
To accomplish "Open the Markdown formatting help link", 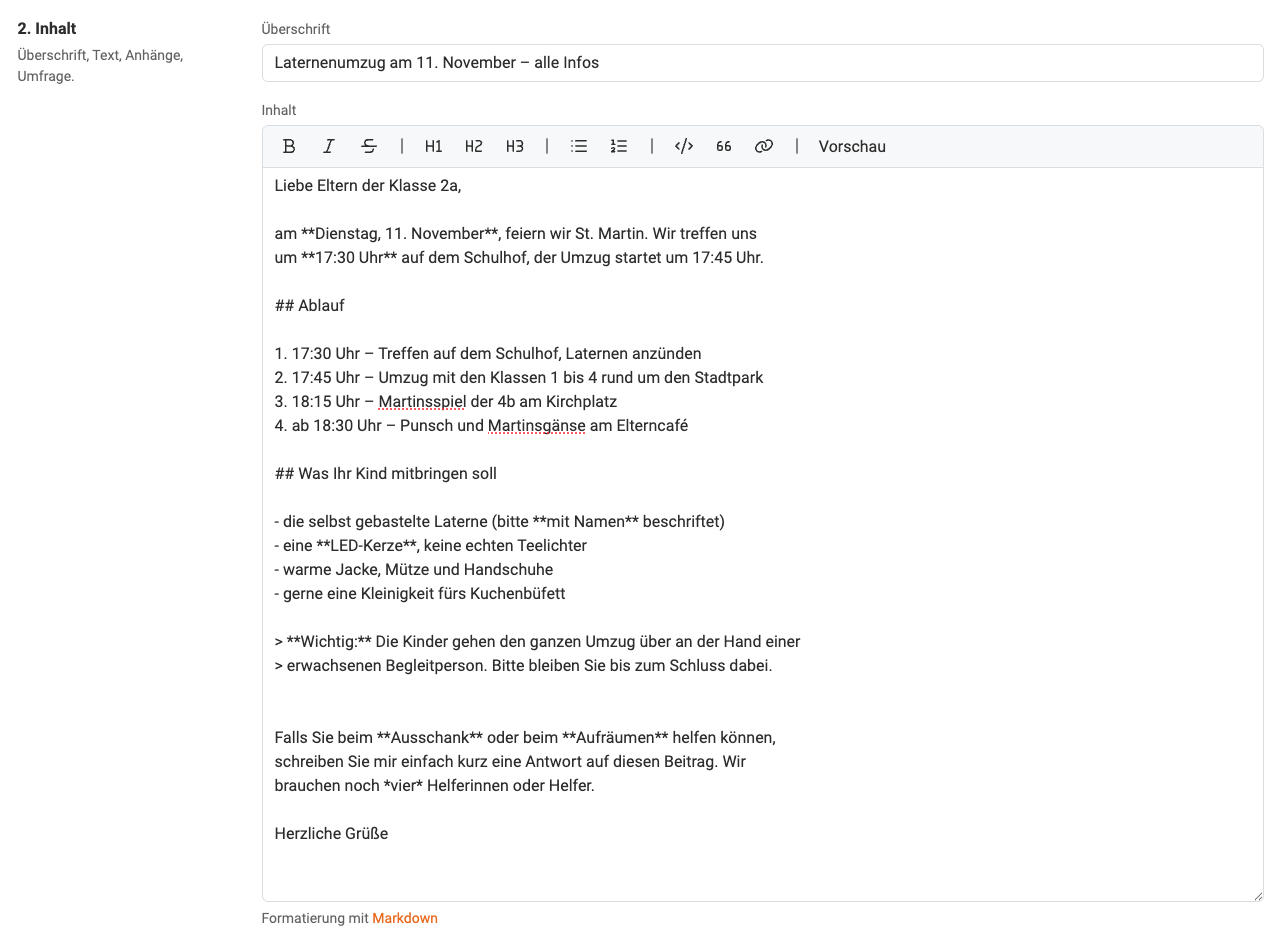I will [x=405, y=918].
